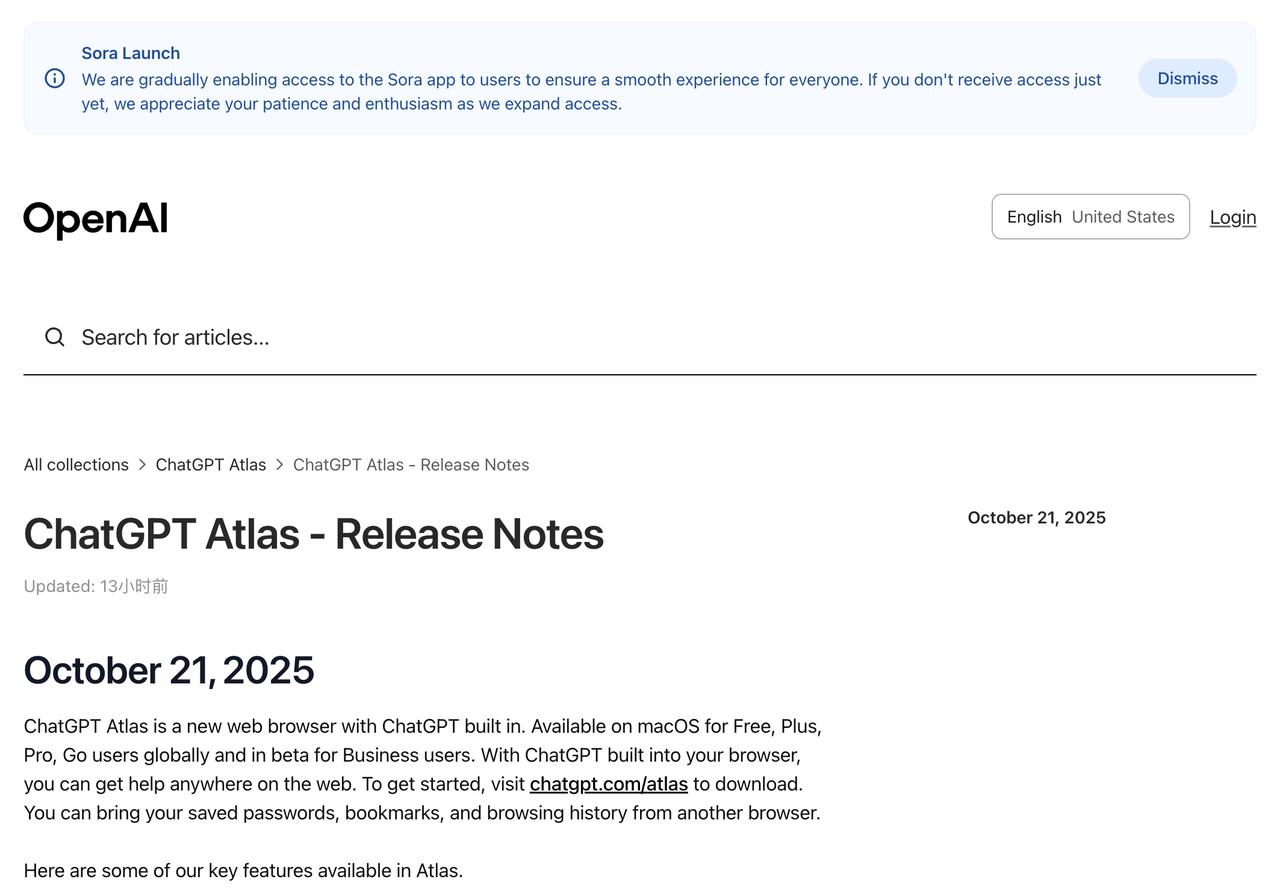The height and width of the screenshot is (894, 1280).
Task: Select ChatGPT Atlas - Release Notes breadcrumb text
Action: [411, 465]
